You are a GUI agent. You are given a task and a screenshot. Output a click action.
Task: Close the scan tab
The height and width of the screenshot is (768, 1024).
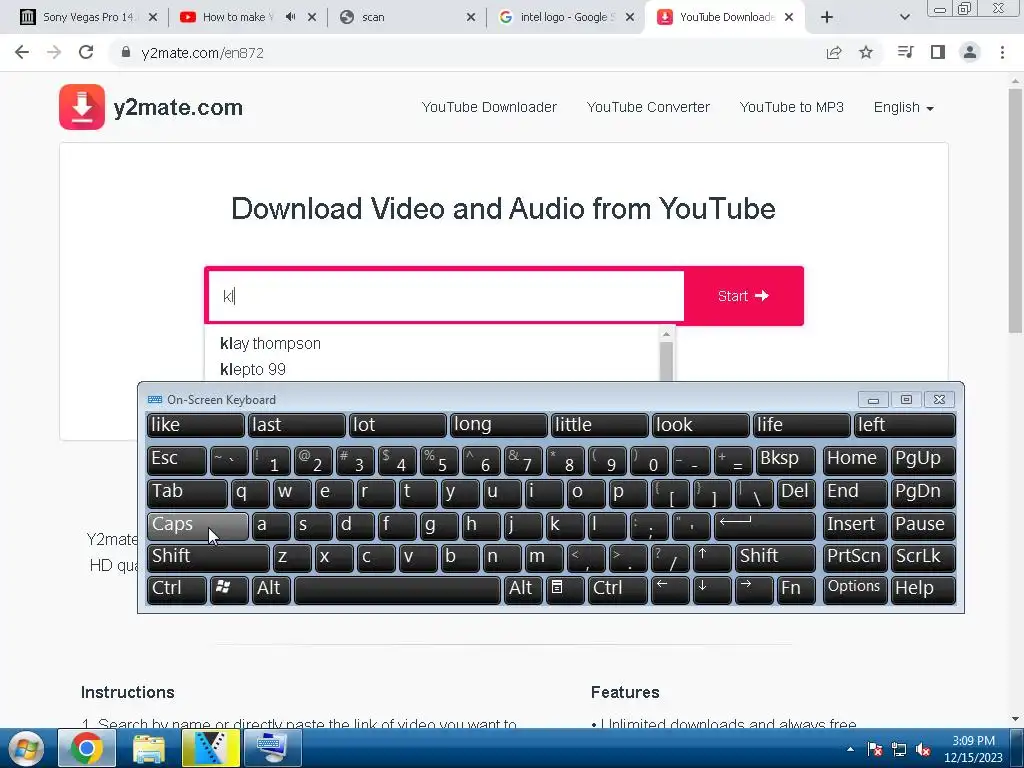coord(470,17)
